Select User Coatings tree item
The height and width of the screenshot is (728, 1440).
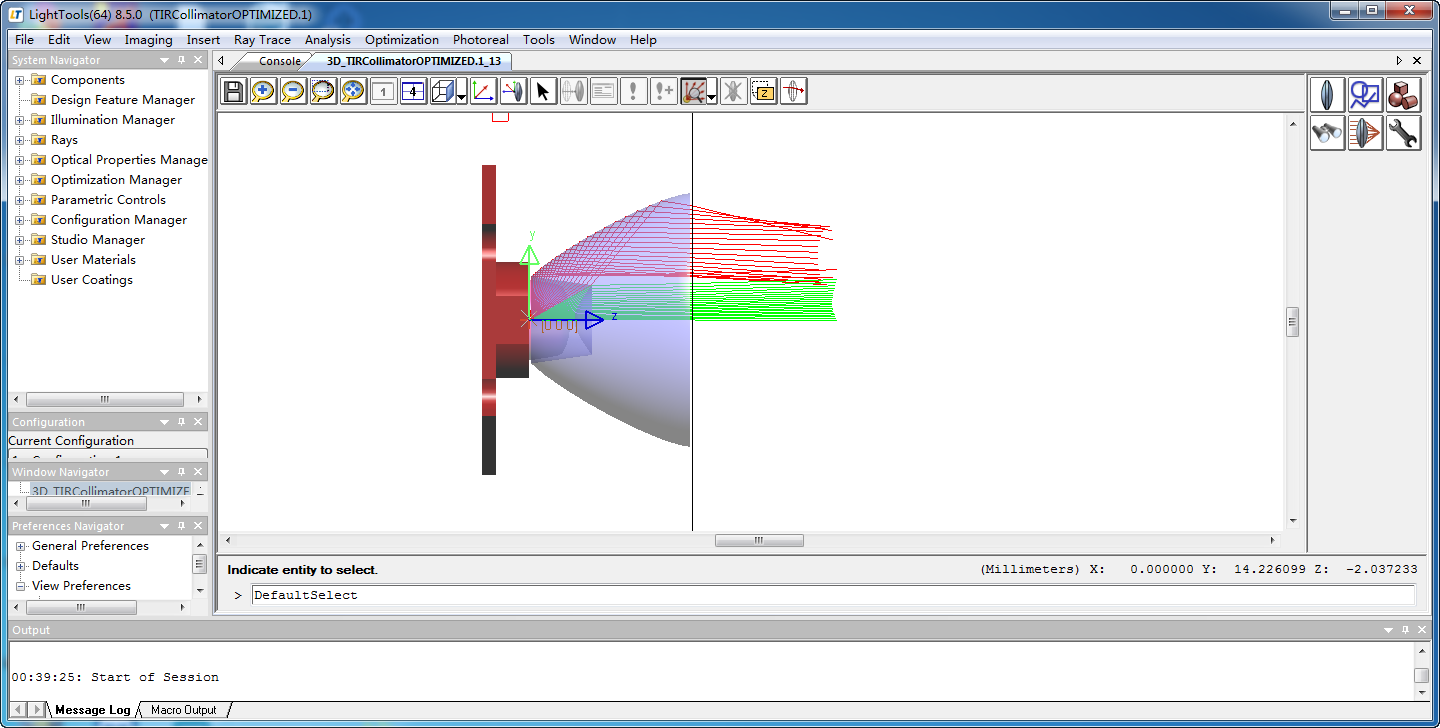pyautogui.click(x=91, y=280)
